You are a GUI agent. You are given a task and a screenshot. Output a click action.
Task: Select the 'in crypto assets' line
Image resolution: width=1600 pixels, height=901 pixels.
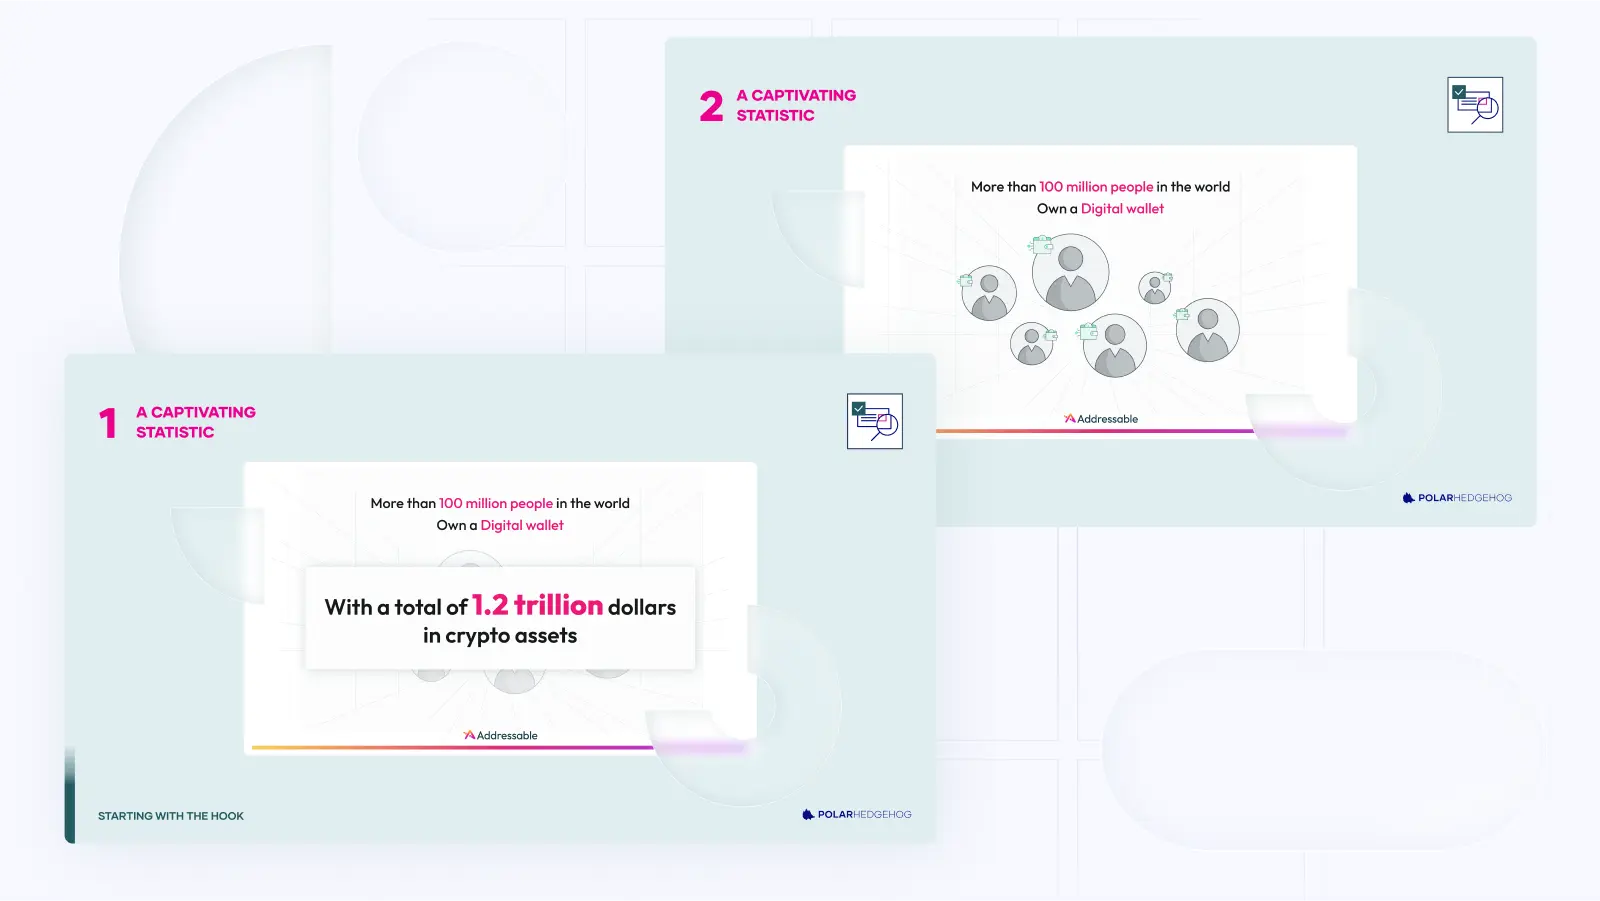[x=500, y=636]
